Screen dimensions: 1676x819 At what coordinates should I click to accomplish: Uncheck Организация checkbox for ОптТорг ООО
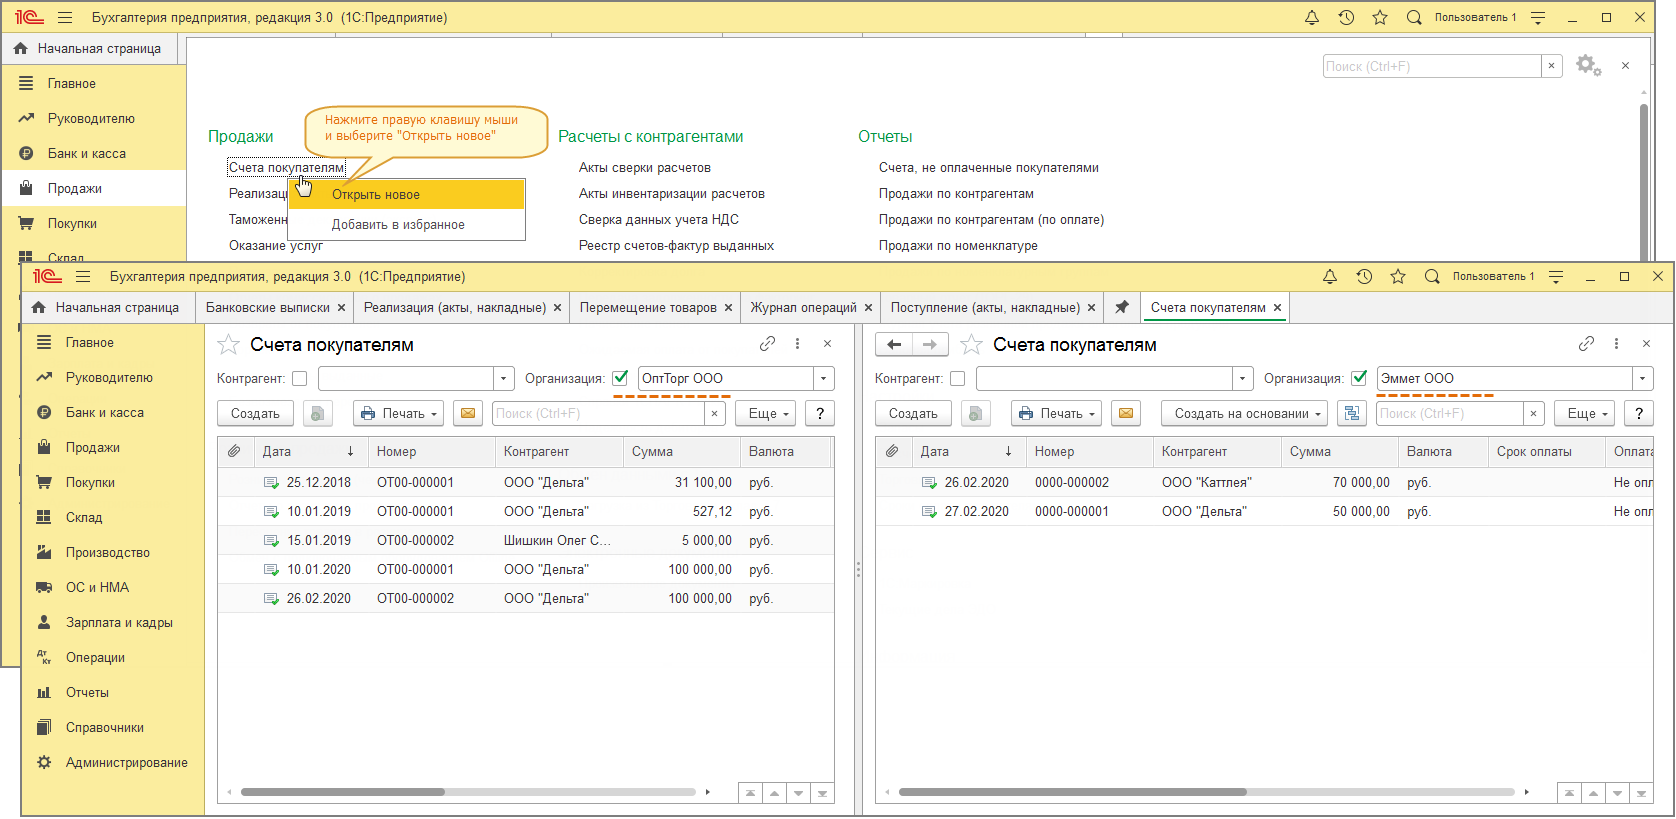[x=620, y=378]
